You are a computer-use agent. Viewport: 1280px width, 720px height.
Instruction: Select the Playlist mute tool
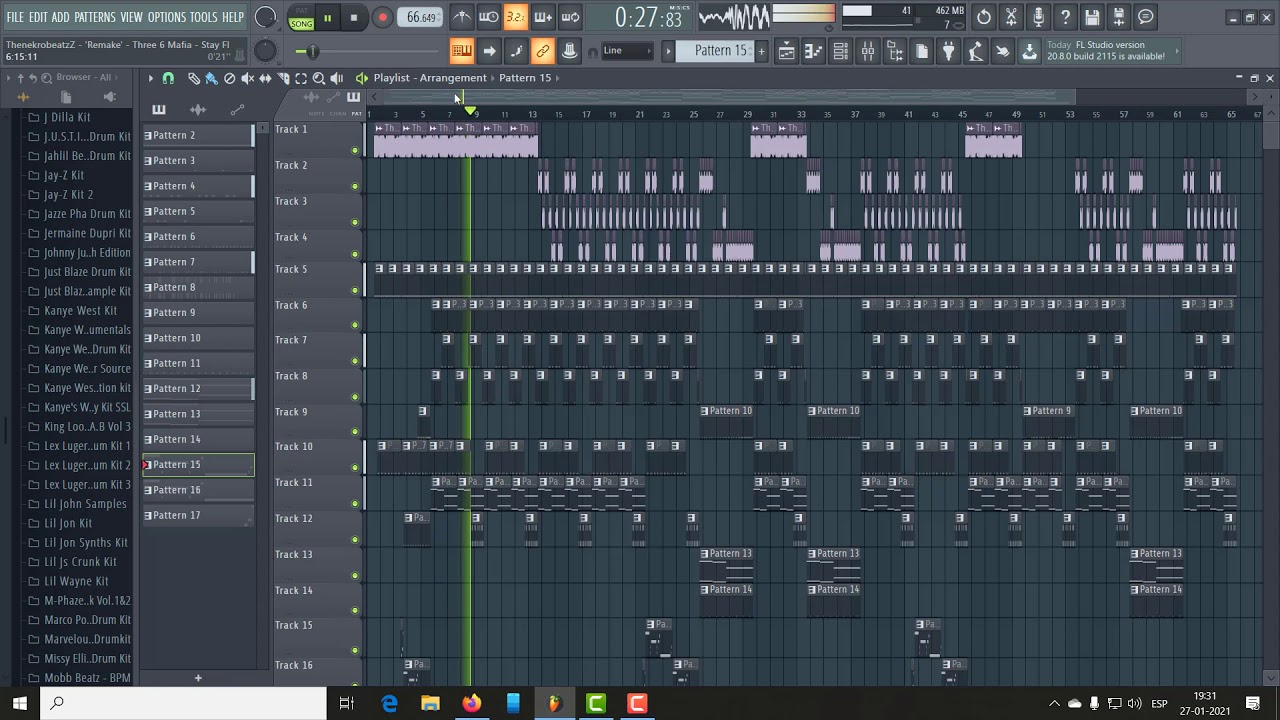pyautogui.click(x=247, y=78)
